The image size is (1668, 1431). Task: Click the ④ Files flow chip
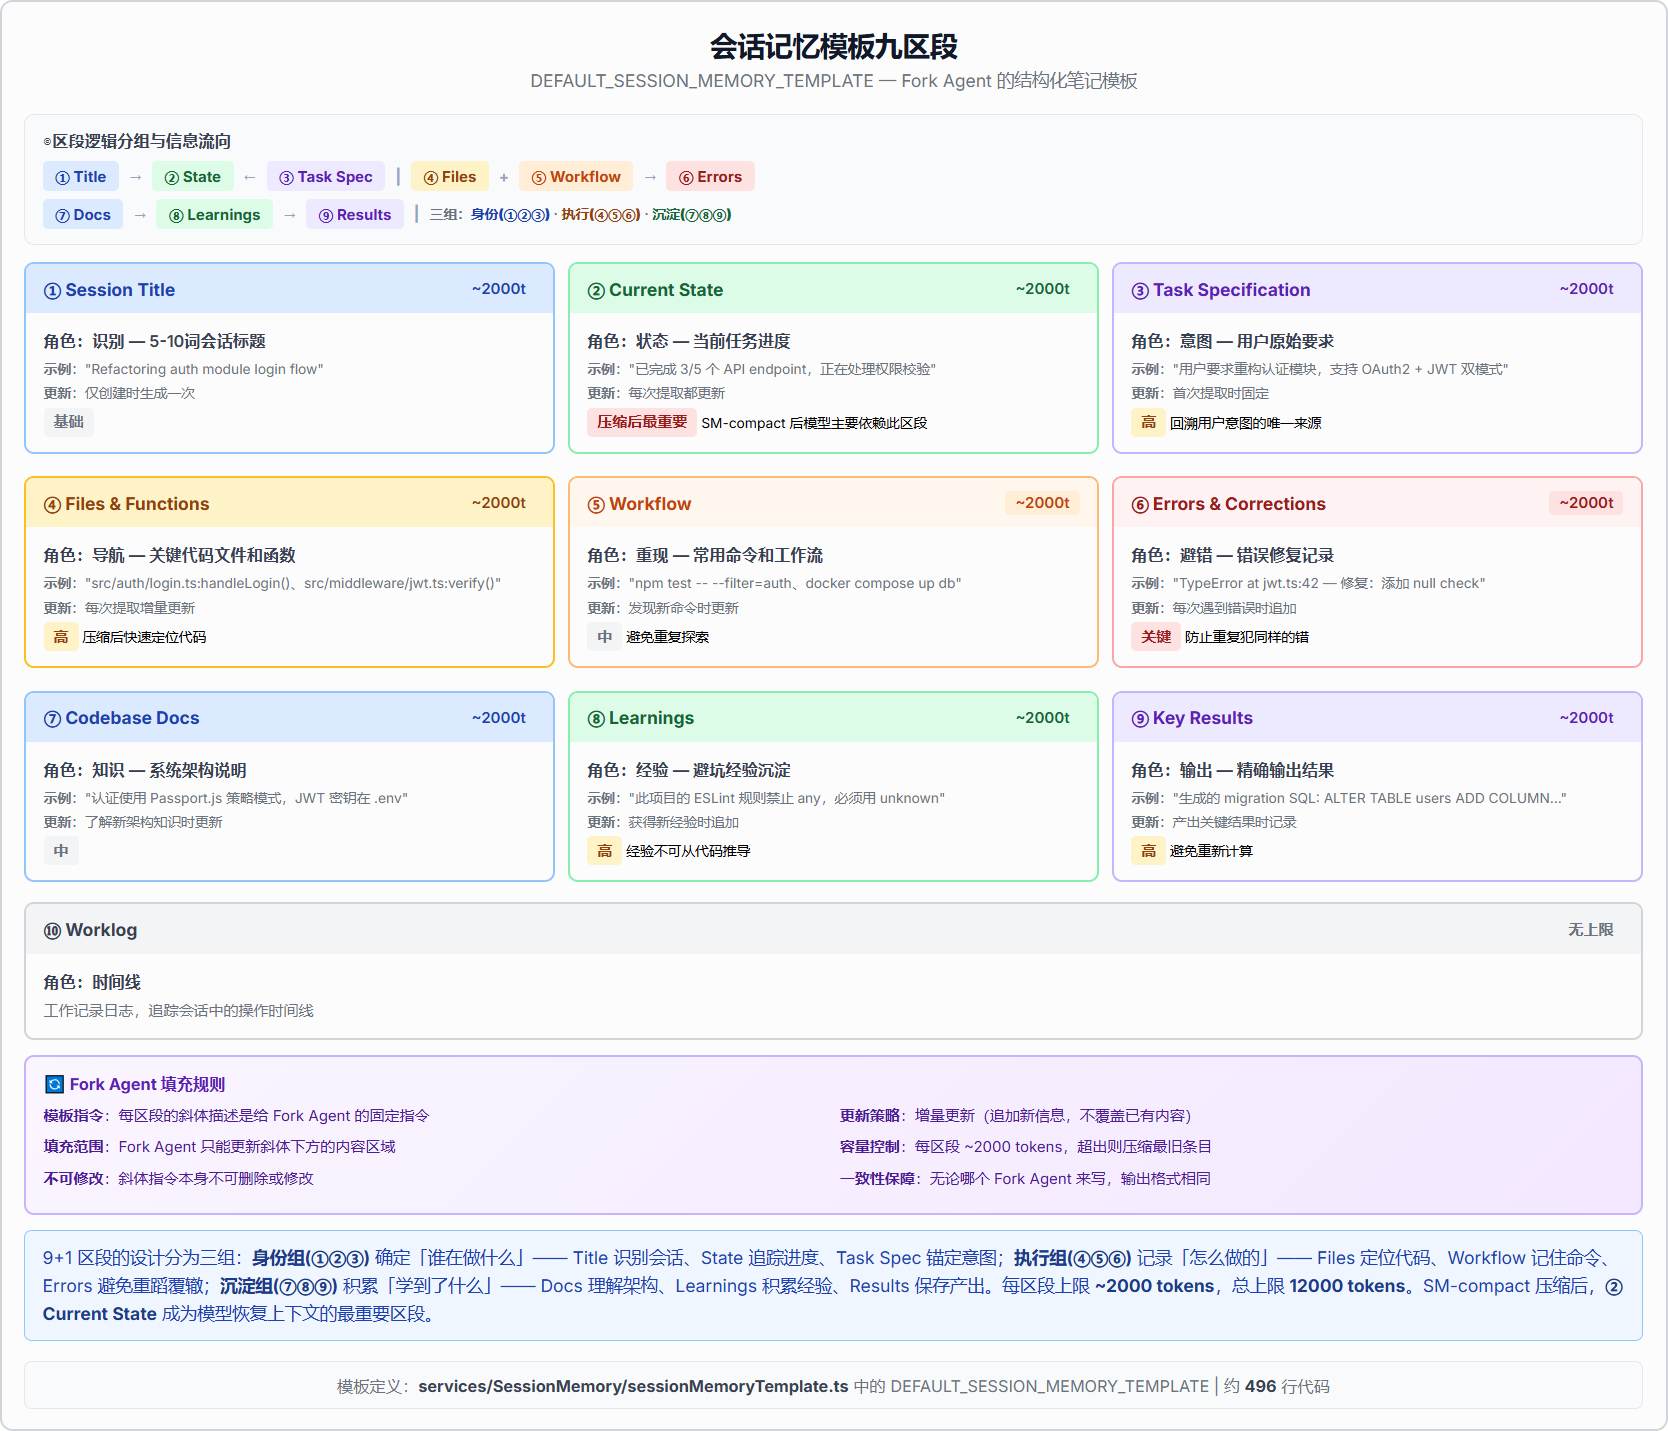[x=450, y=177]
